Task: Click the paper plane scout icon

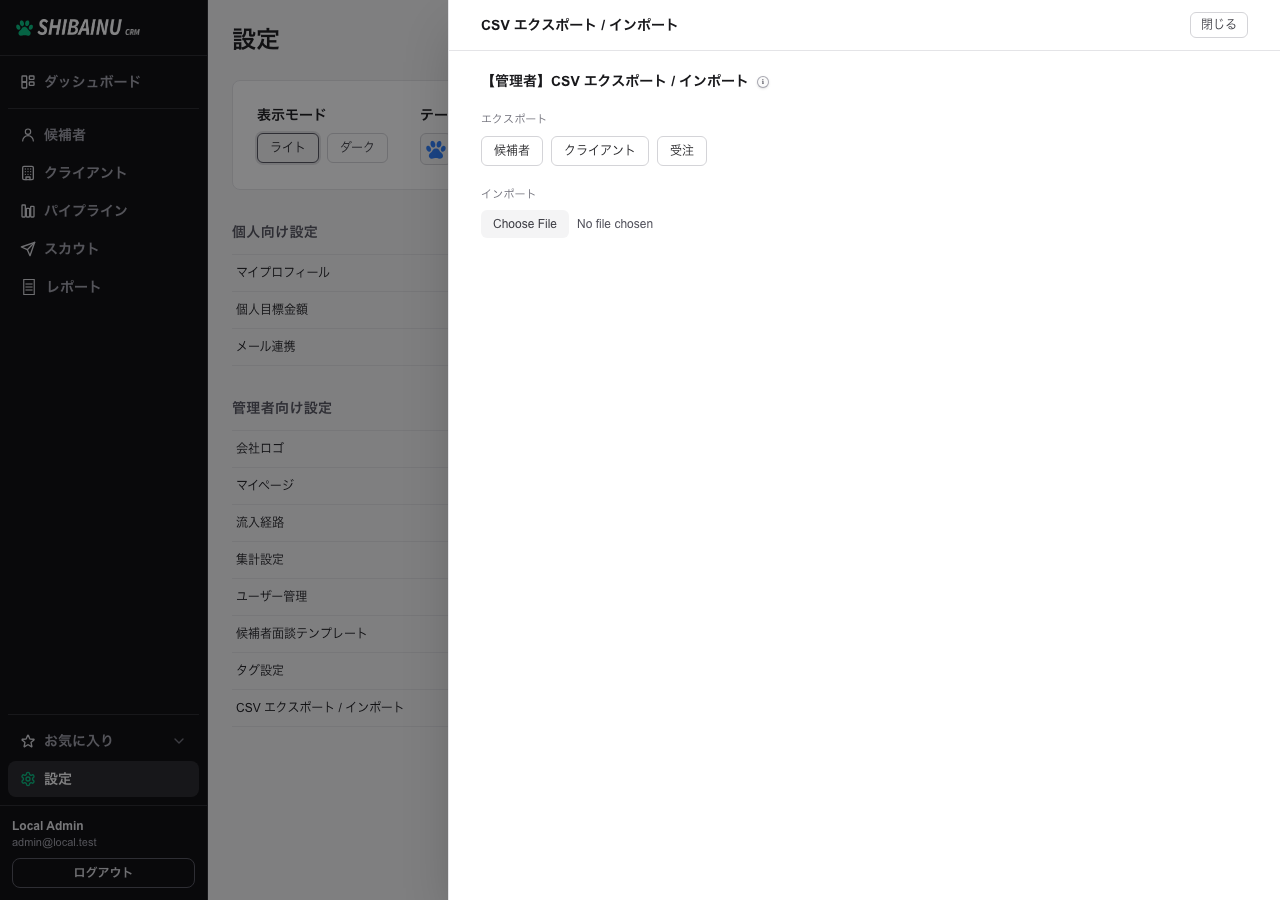Action: click(x=28, y=248)
